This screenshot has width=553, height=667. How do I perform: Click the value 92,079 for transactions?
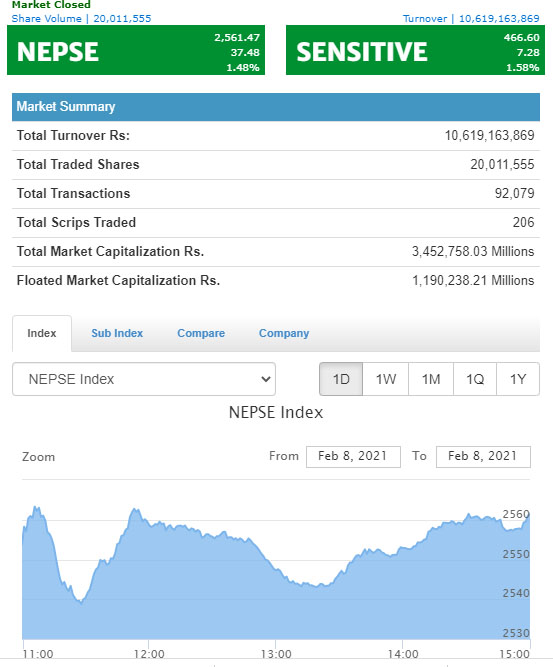(514, 193)
